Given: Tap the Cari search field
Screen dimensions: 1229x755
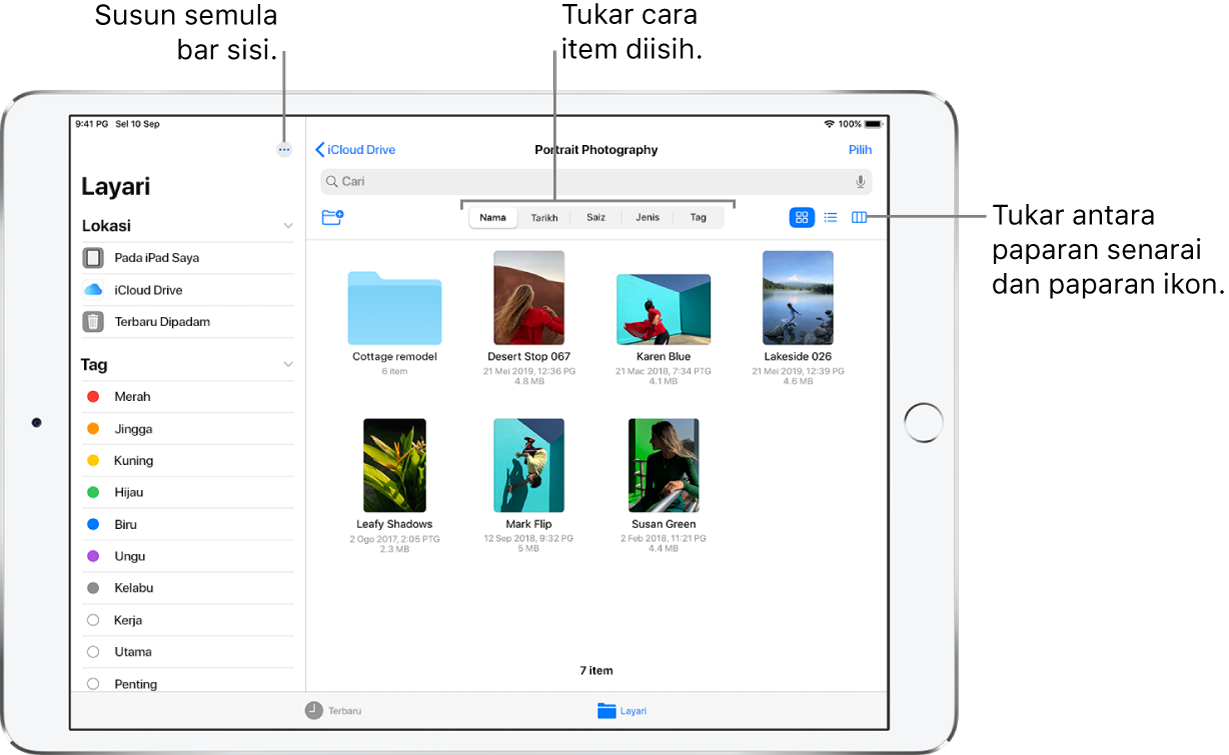Looking at the screenshot, I should (596, 182).
